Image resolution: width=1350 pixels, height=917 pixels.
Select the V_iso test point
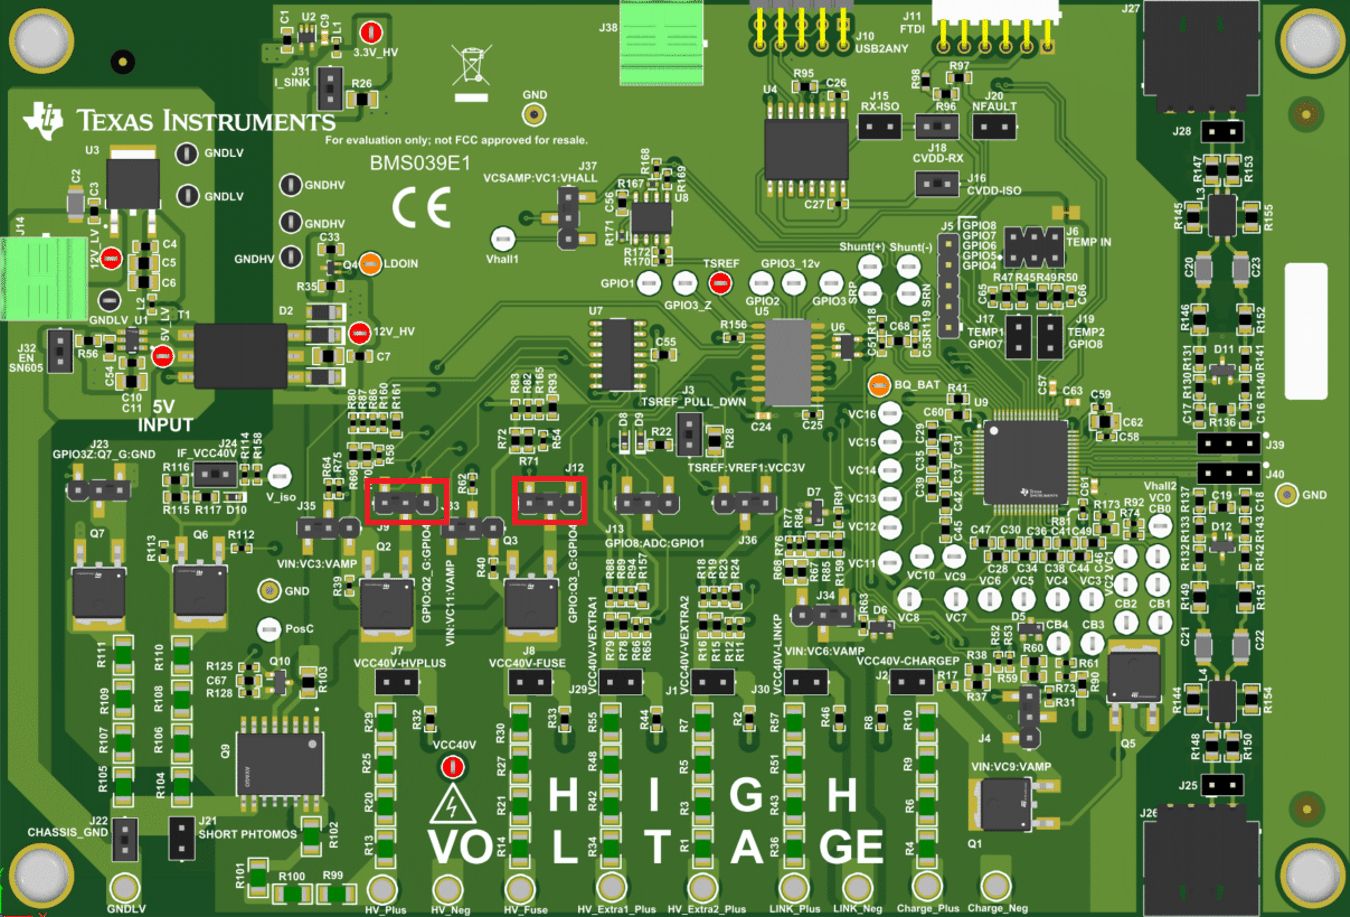point(280,476)
